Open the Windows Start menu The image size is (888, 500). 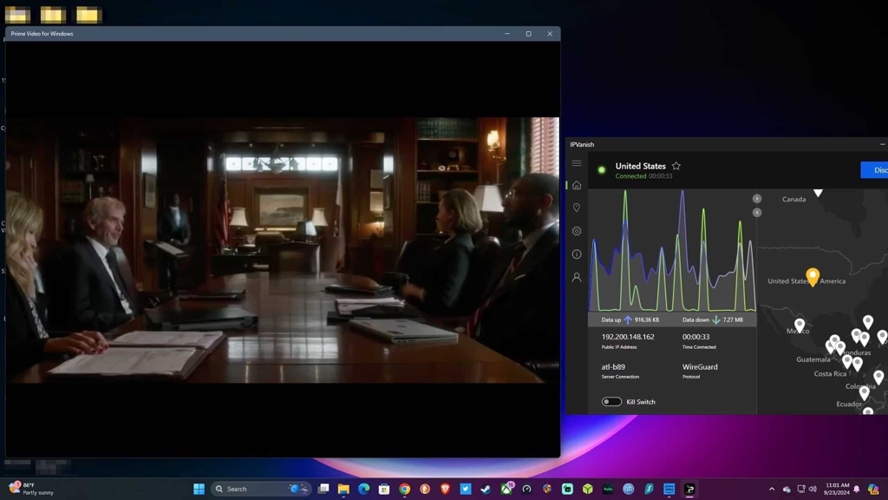(199, 489)
